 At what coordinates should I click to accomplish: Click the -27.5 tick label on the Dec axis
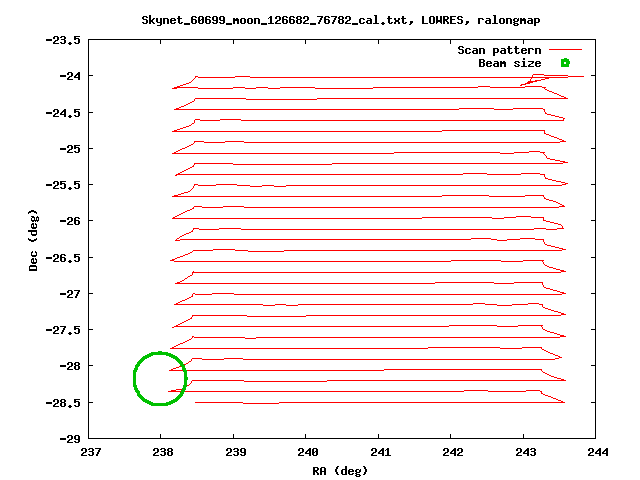(65, 330)
